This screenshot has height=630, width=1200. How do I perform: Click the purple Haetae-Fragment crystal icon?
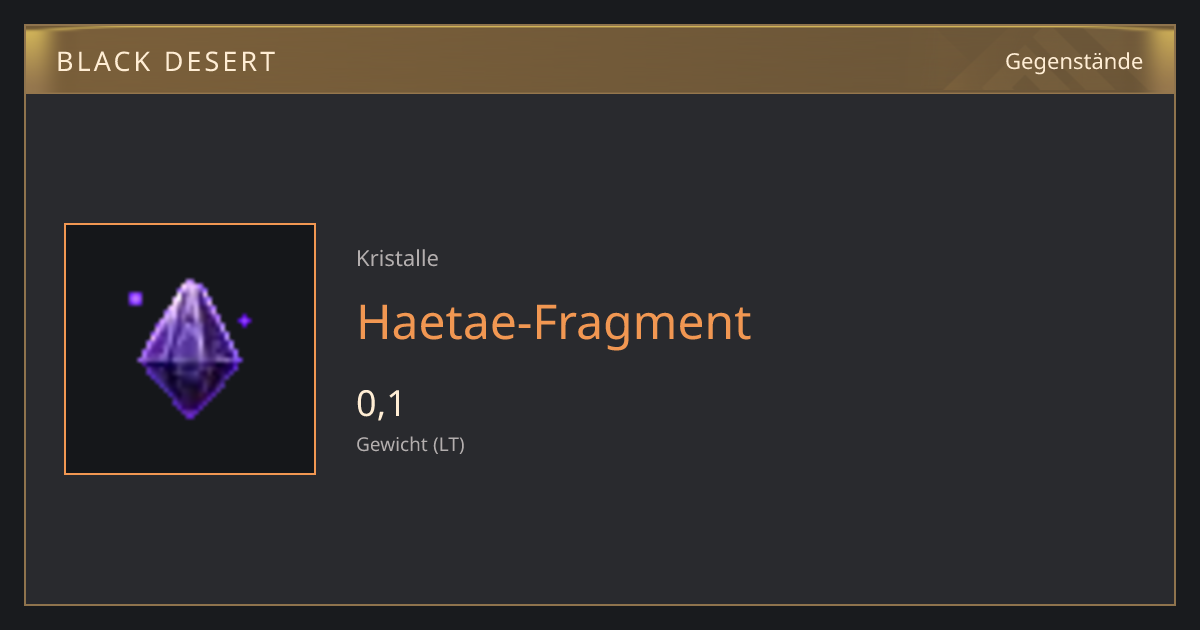coord(189,349)
